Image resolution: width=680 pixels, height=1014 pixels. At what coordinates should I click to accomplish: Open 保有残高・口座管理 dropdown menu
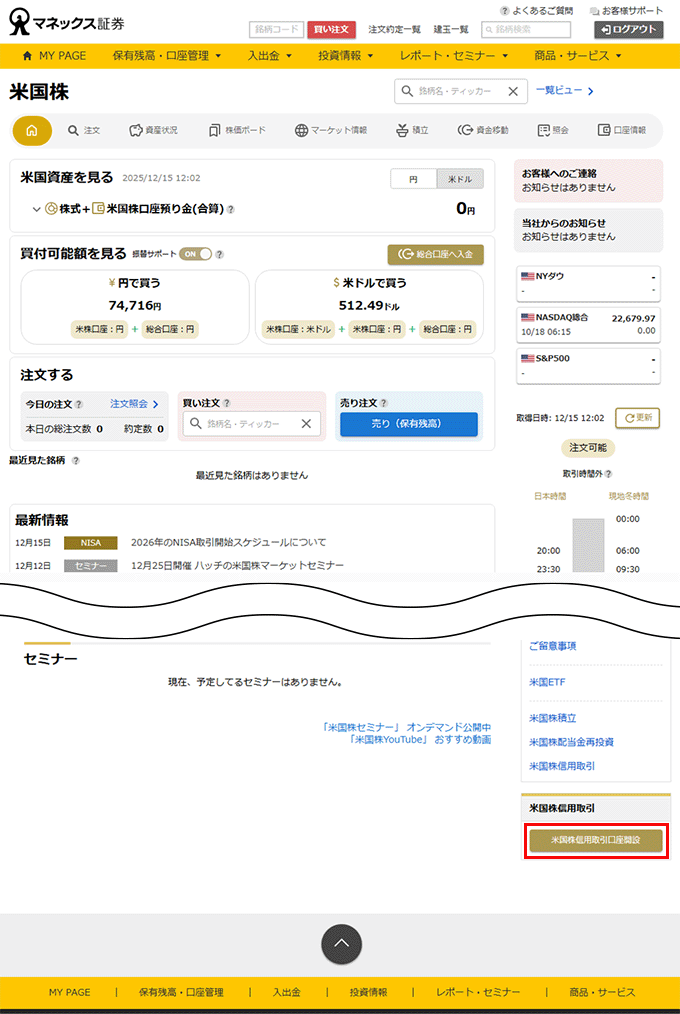(x=167, y=56)
